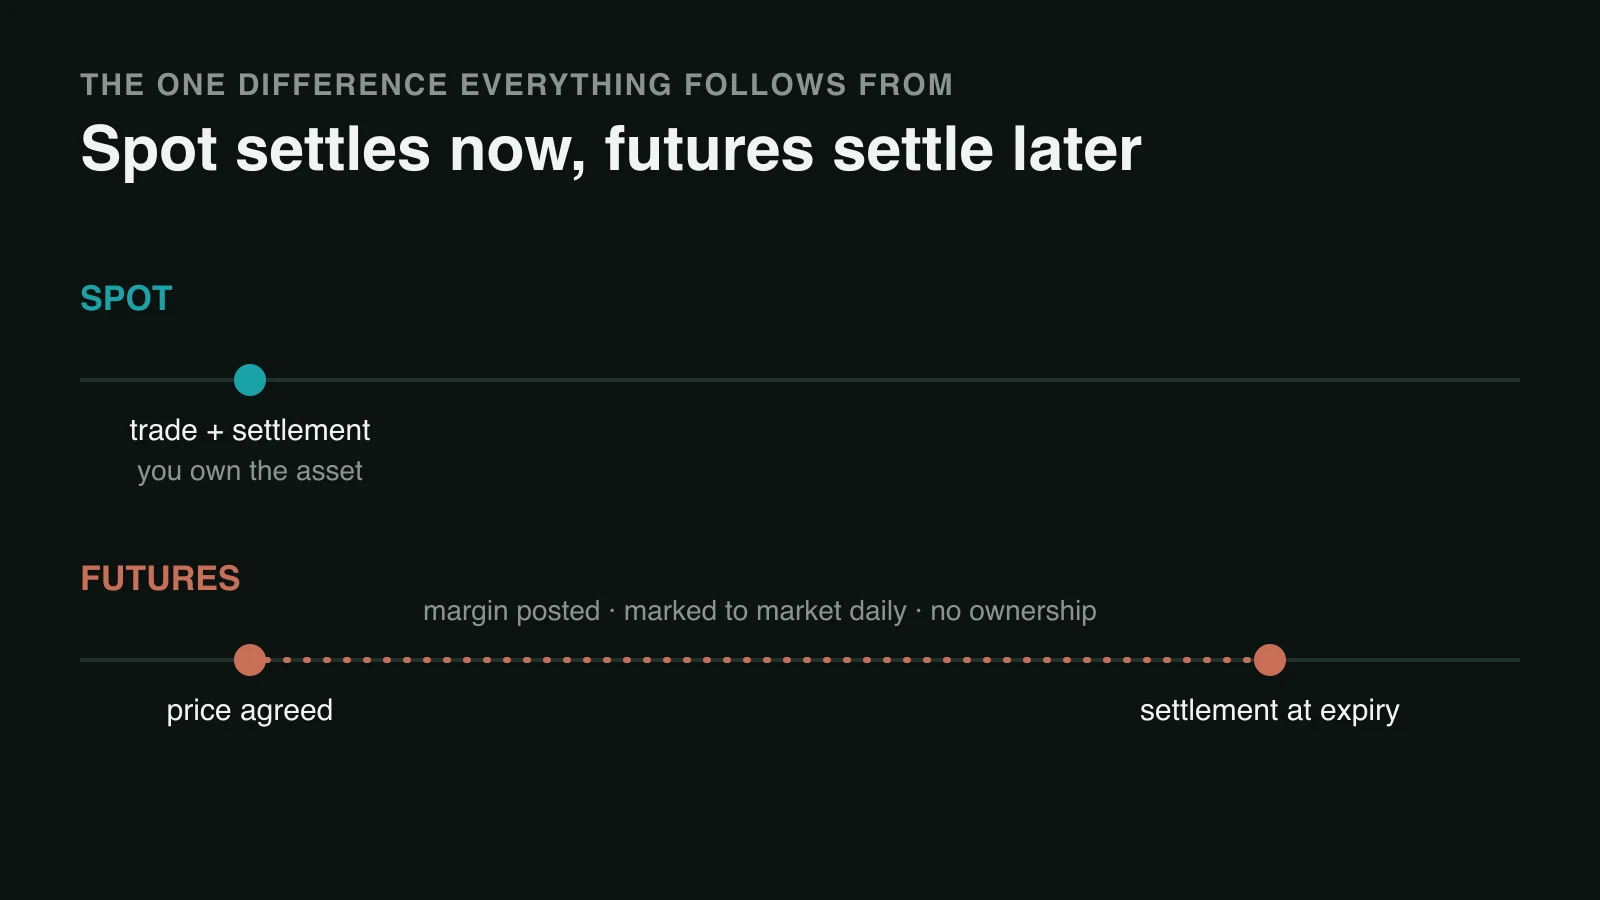Click the slide title 'Spot settles now, futures settle later'
Screen dimensions: 1600x900
(611, 149)
